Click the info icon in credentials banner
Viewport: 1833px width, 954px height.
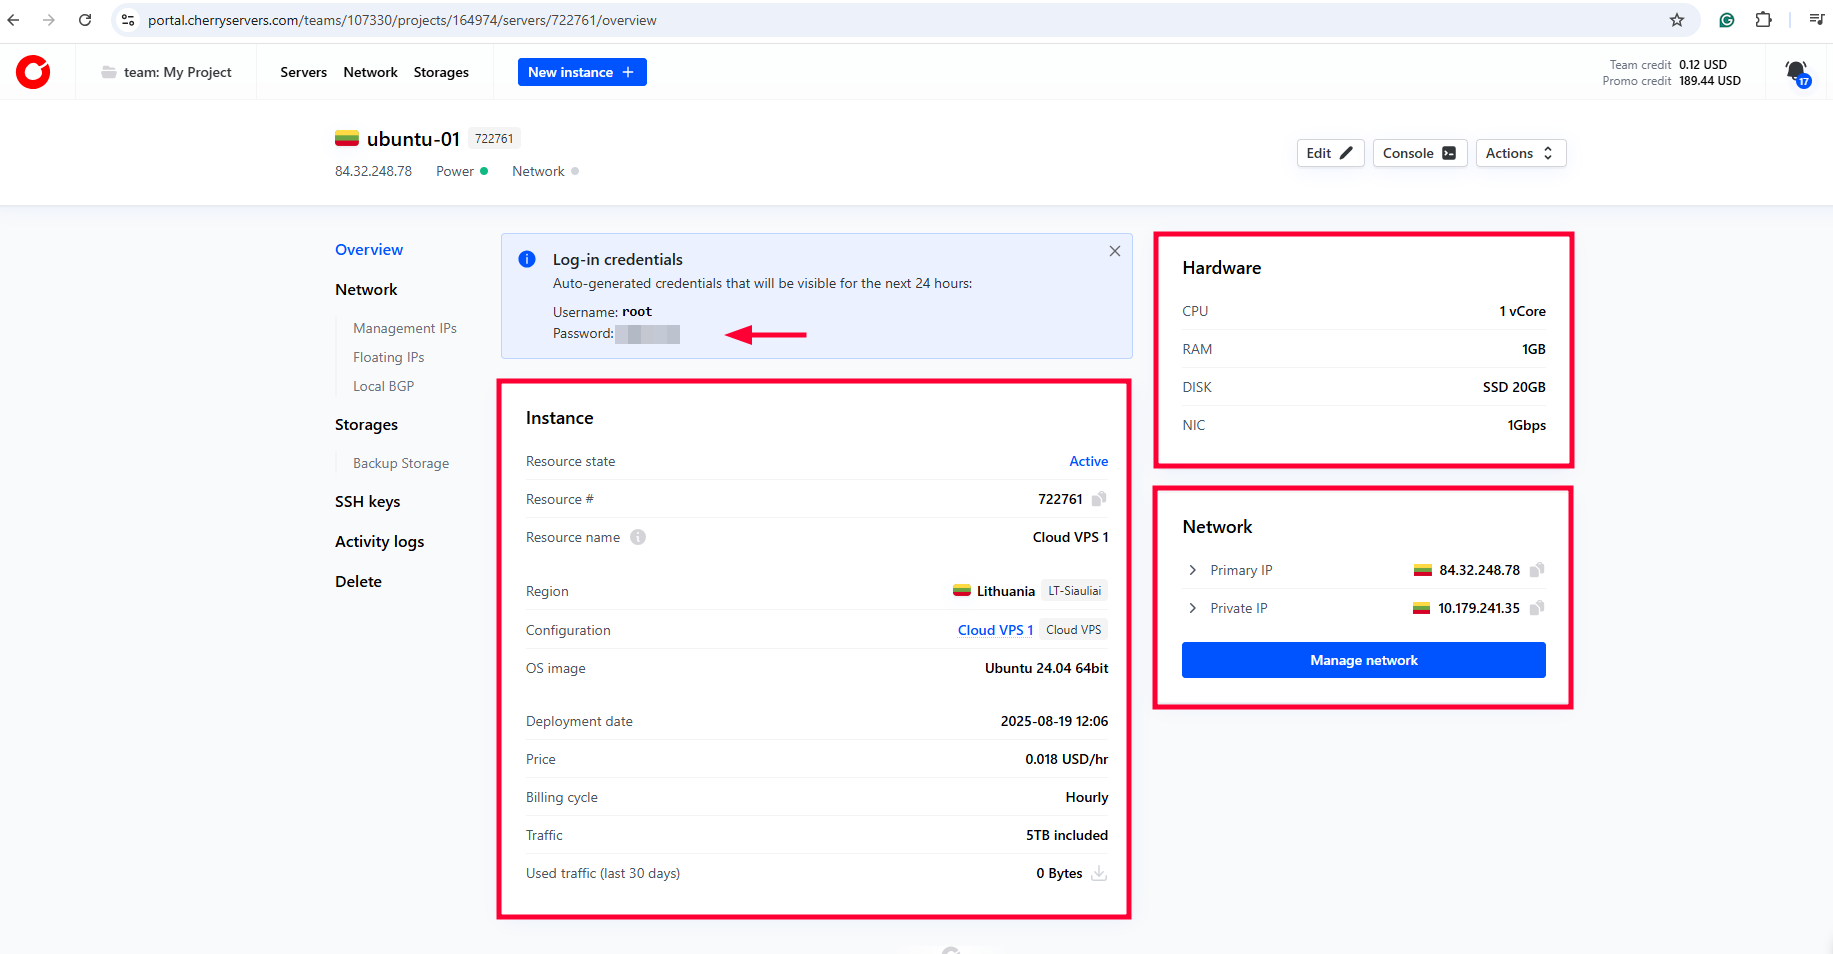(x=527, y=258)
